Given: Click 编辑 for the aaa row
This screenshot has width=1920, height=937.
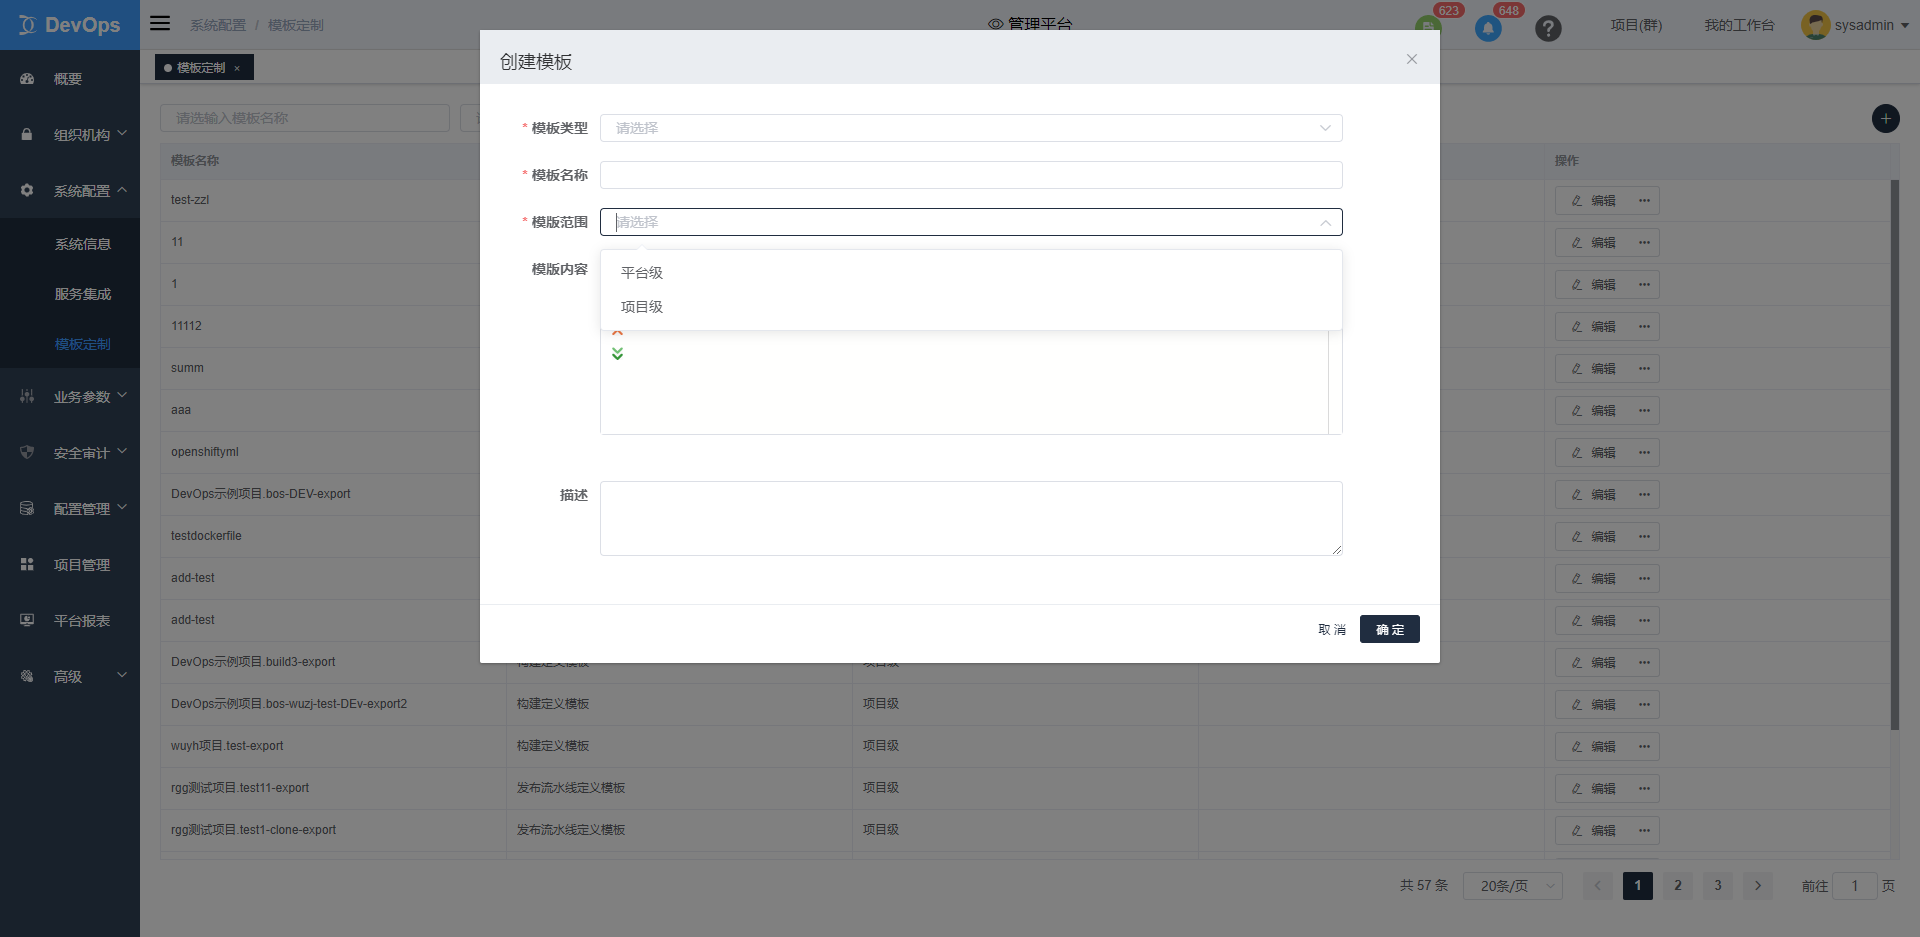Looking at the screenshot, I should [1593, 411].
